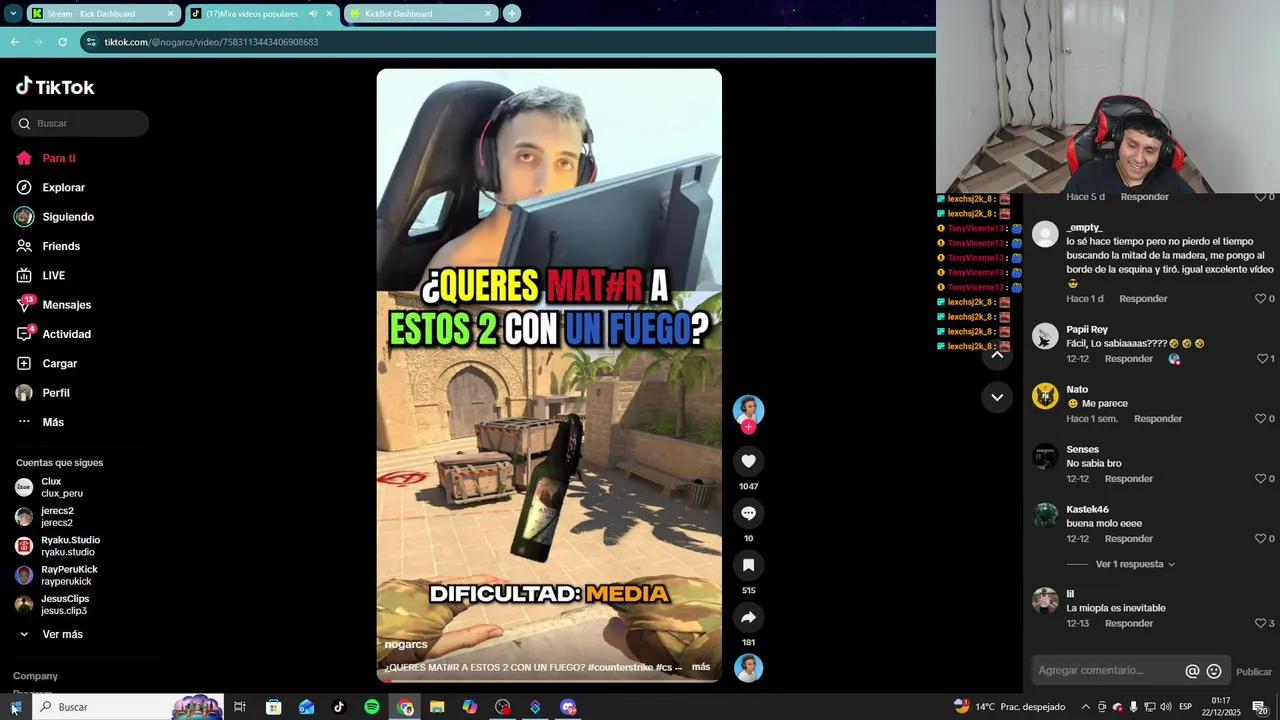Go to the previous video arrow

coord(997,354)
